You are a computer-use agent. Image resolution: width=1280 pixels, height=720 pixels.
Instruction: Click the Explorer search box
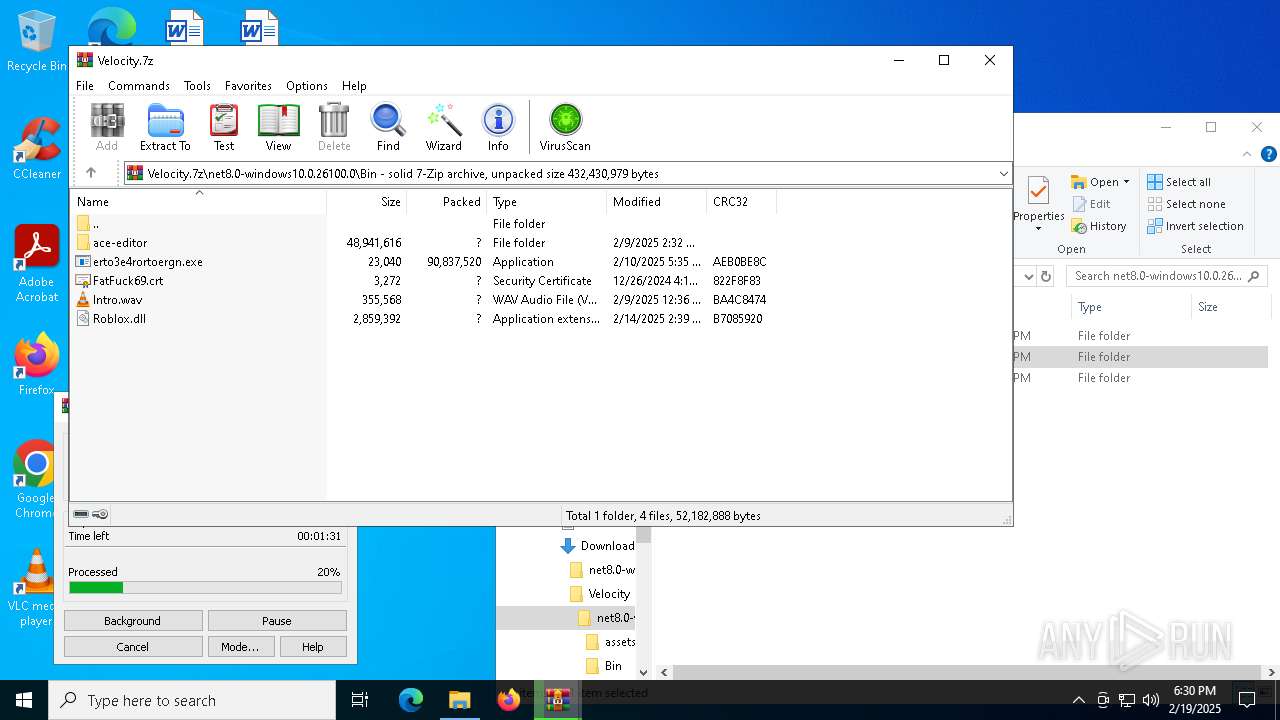[x=1166, y=276]
